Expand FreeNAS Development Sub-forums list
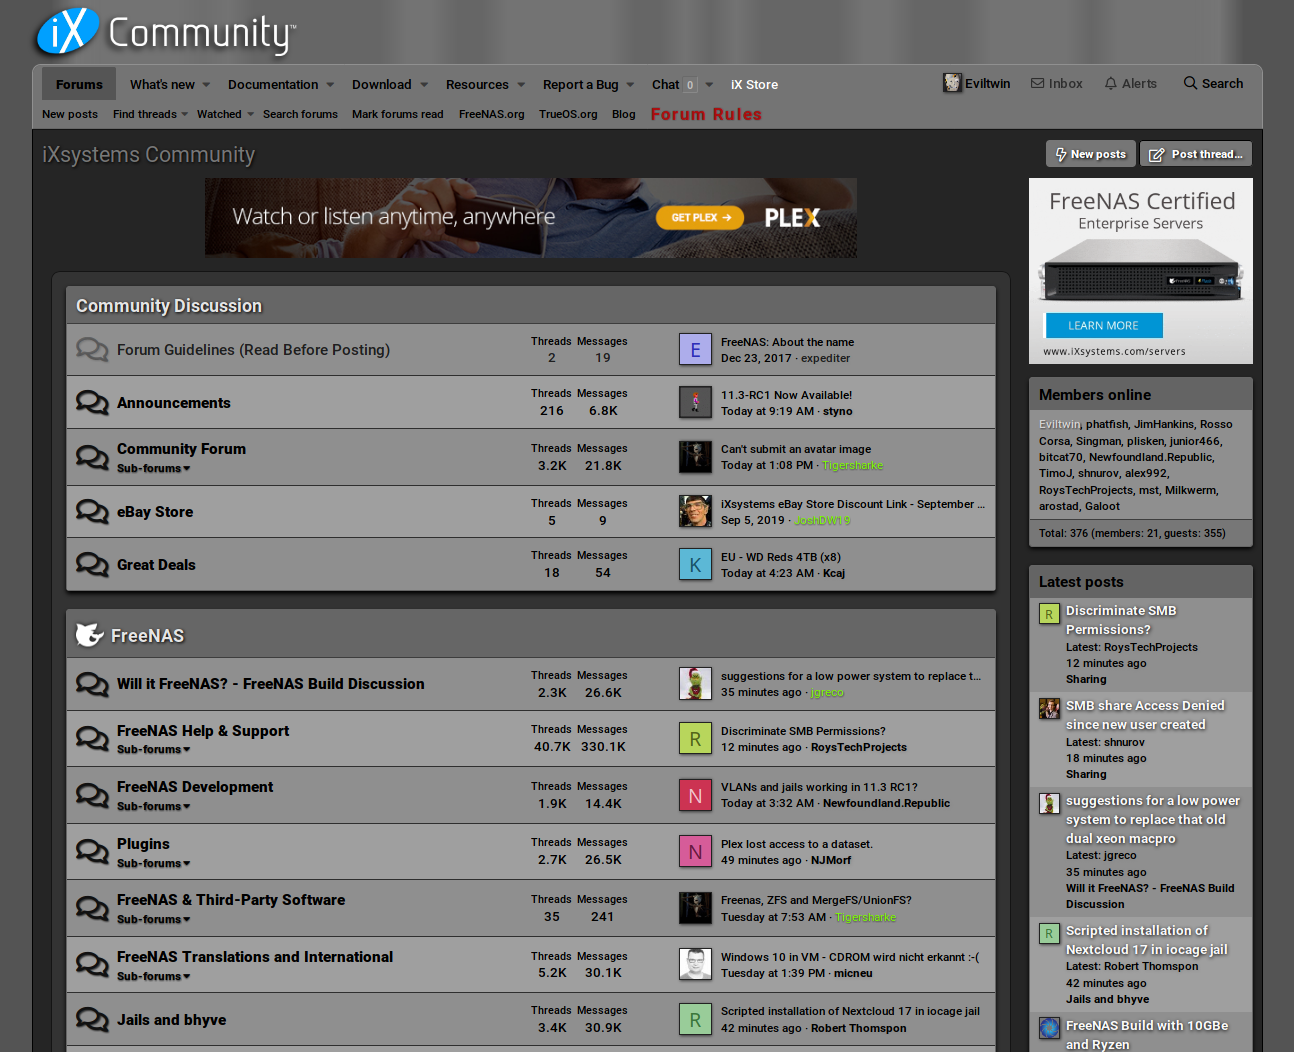Viewport: 1294px width, 1052px height. (153, 807)
